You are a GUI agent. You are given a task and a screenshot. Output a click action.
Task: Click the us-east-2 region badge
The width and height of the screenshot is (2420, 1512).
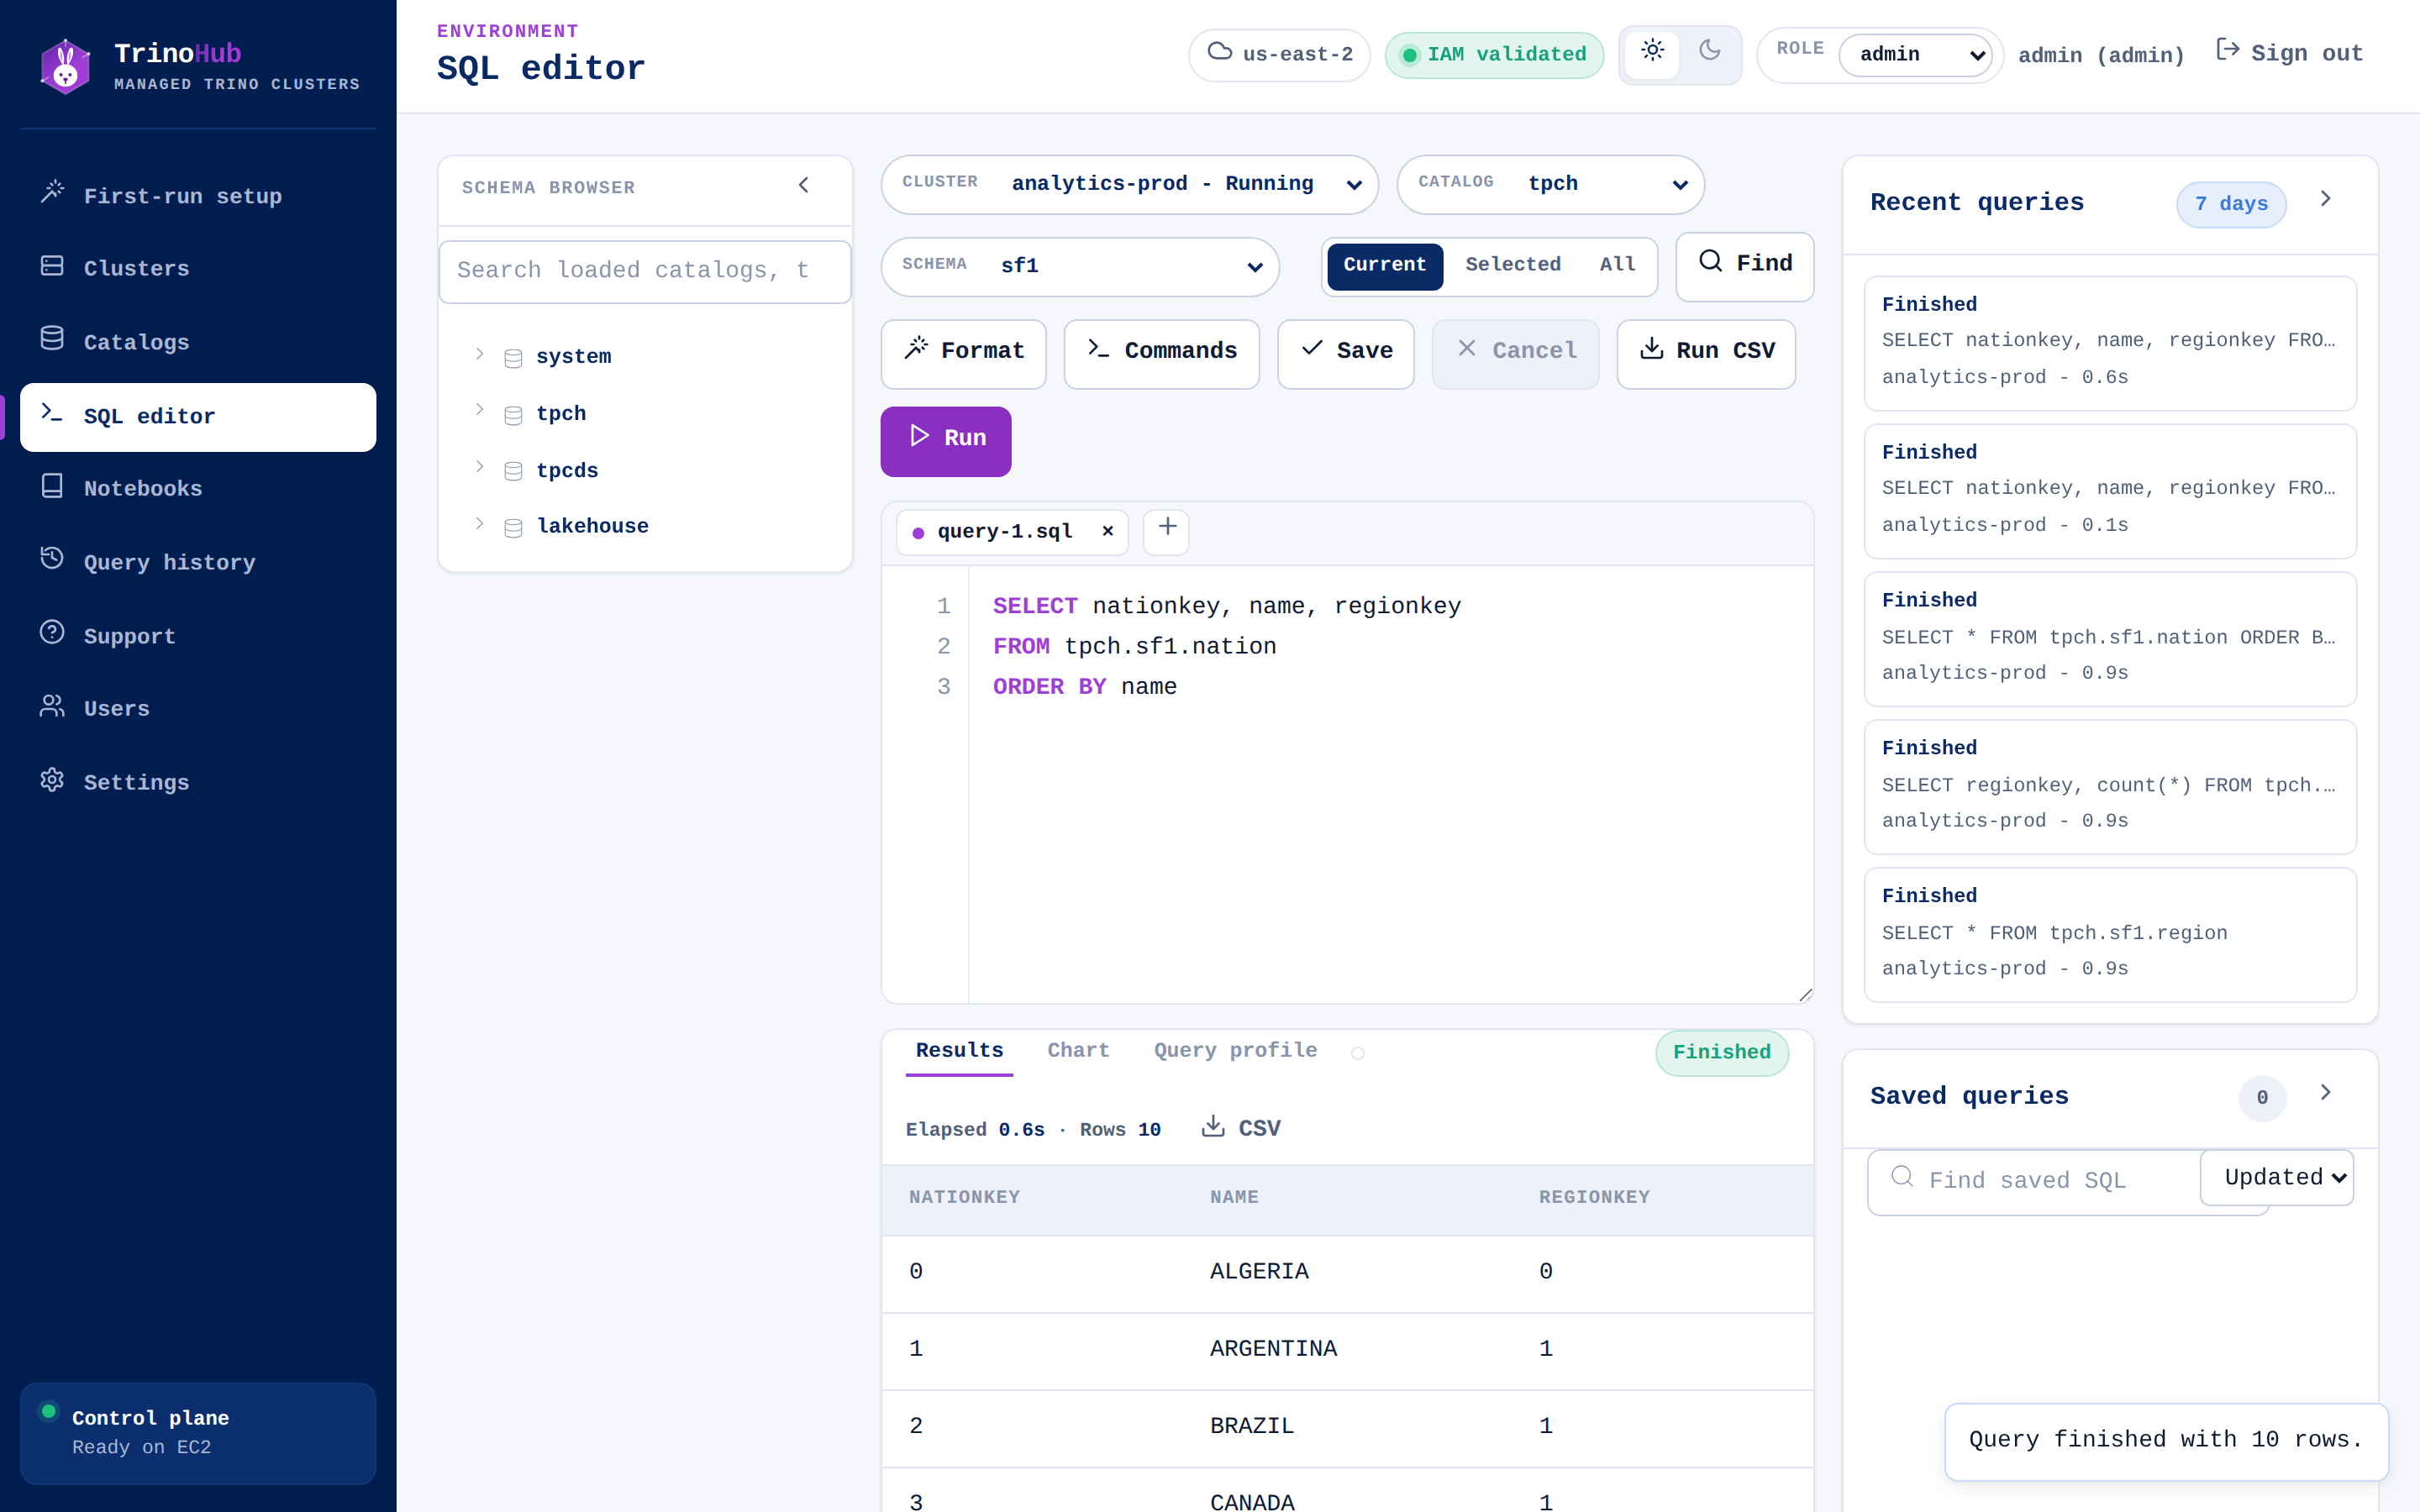point(1279,54)
